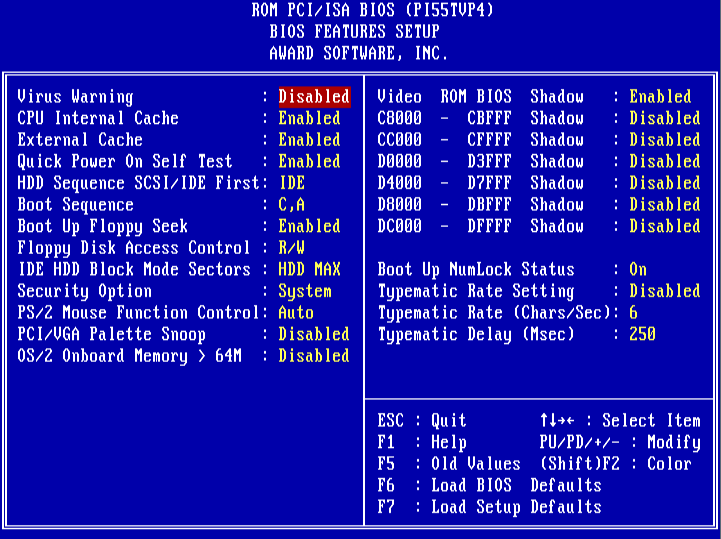Screen dimensions: 721x539
Task: Click the Typematic Rate (Chars/Sec) label
Action: click(494, 313)
